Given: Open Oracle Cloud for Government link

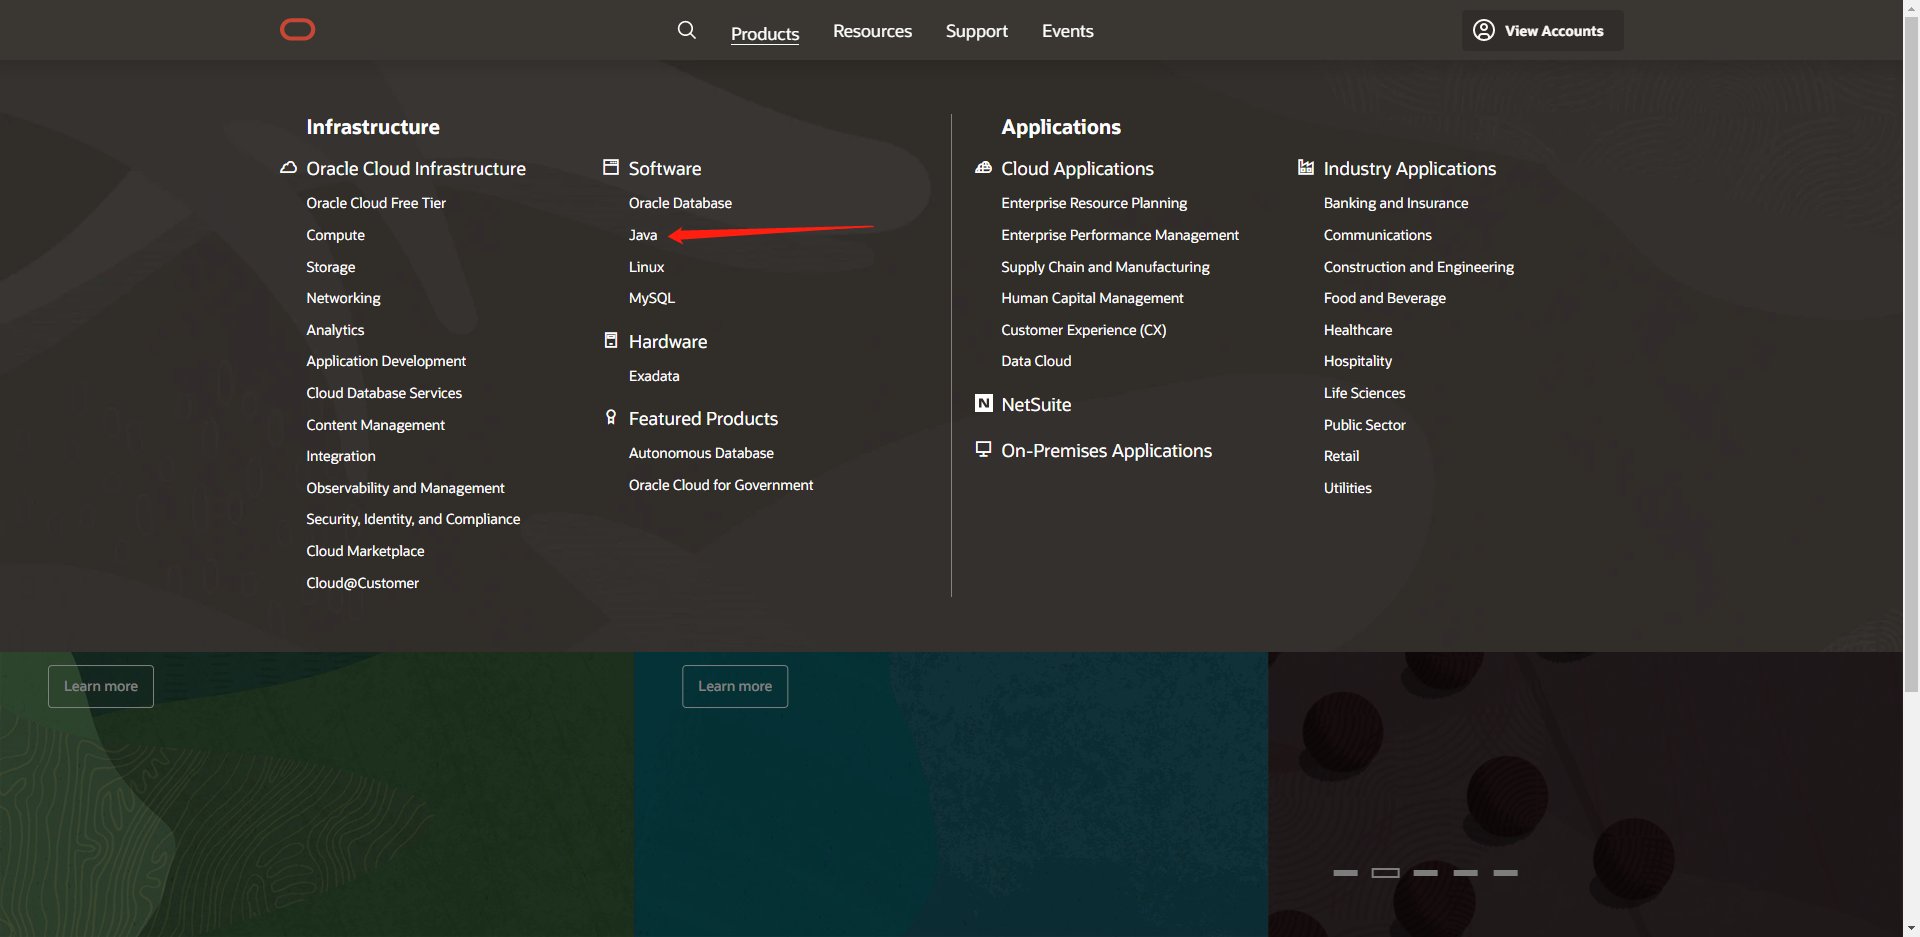Looking at the screenshot, I should coord(721,485).
